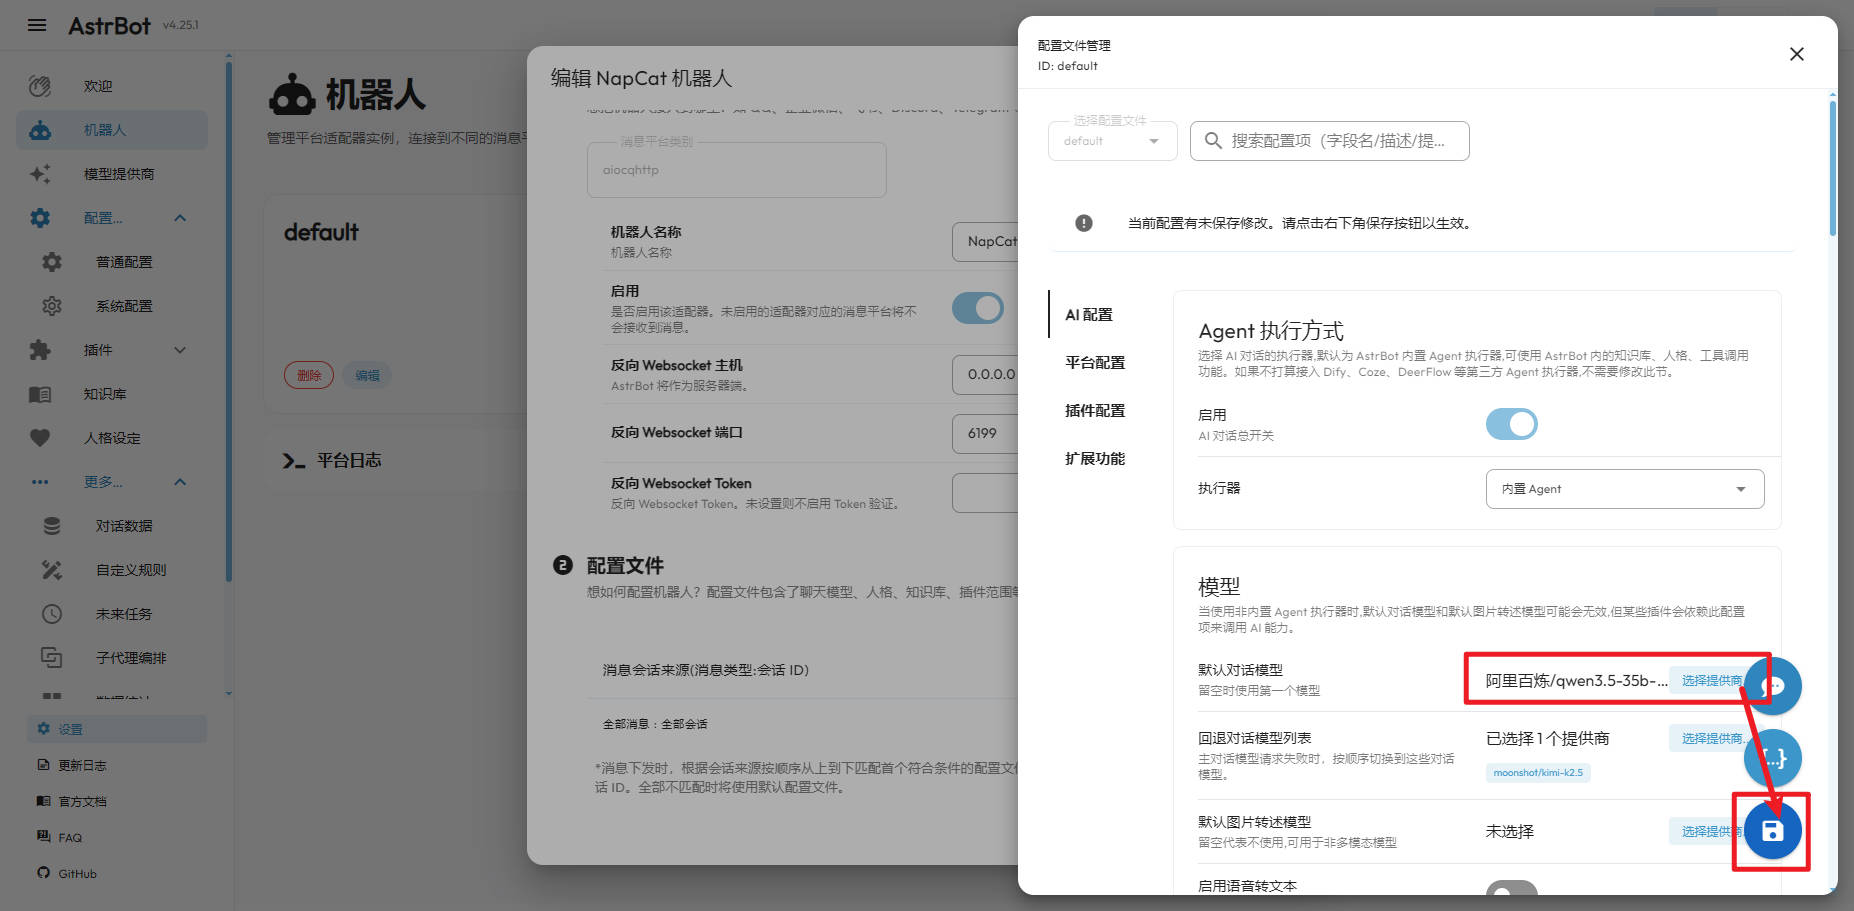This screenshot has height=911, width=1854.
Task: Click the 平台日志 terminal prompt icon
Action: (x=293, y=461)
